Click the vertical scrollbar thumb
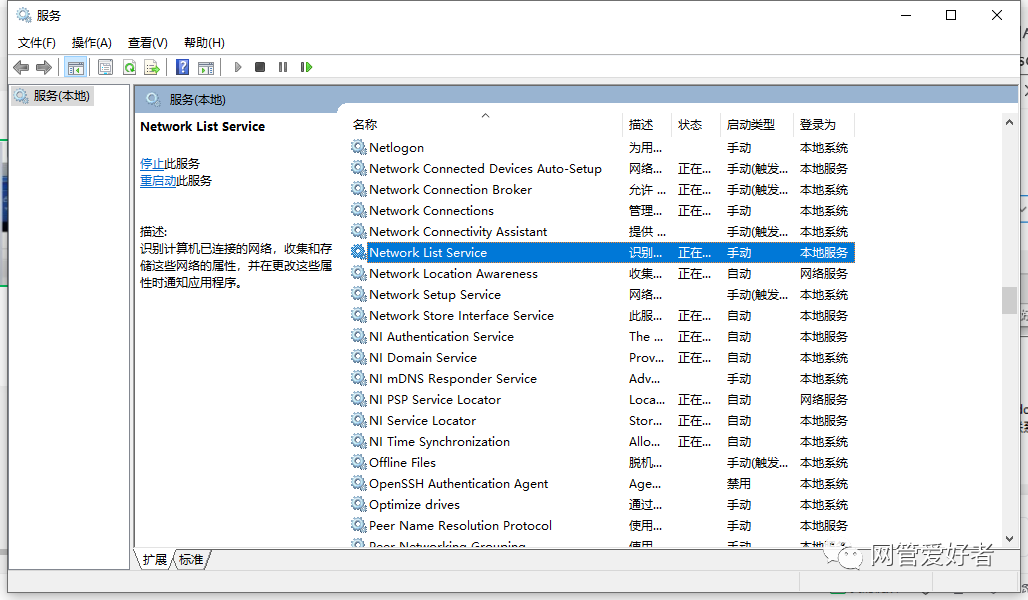The image size is (1028, 600). pyautogui.click(x=1010, y=300)
